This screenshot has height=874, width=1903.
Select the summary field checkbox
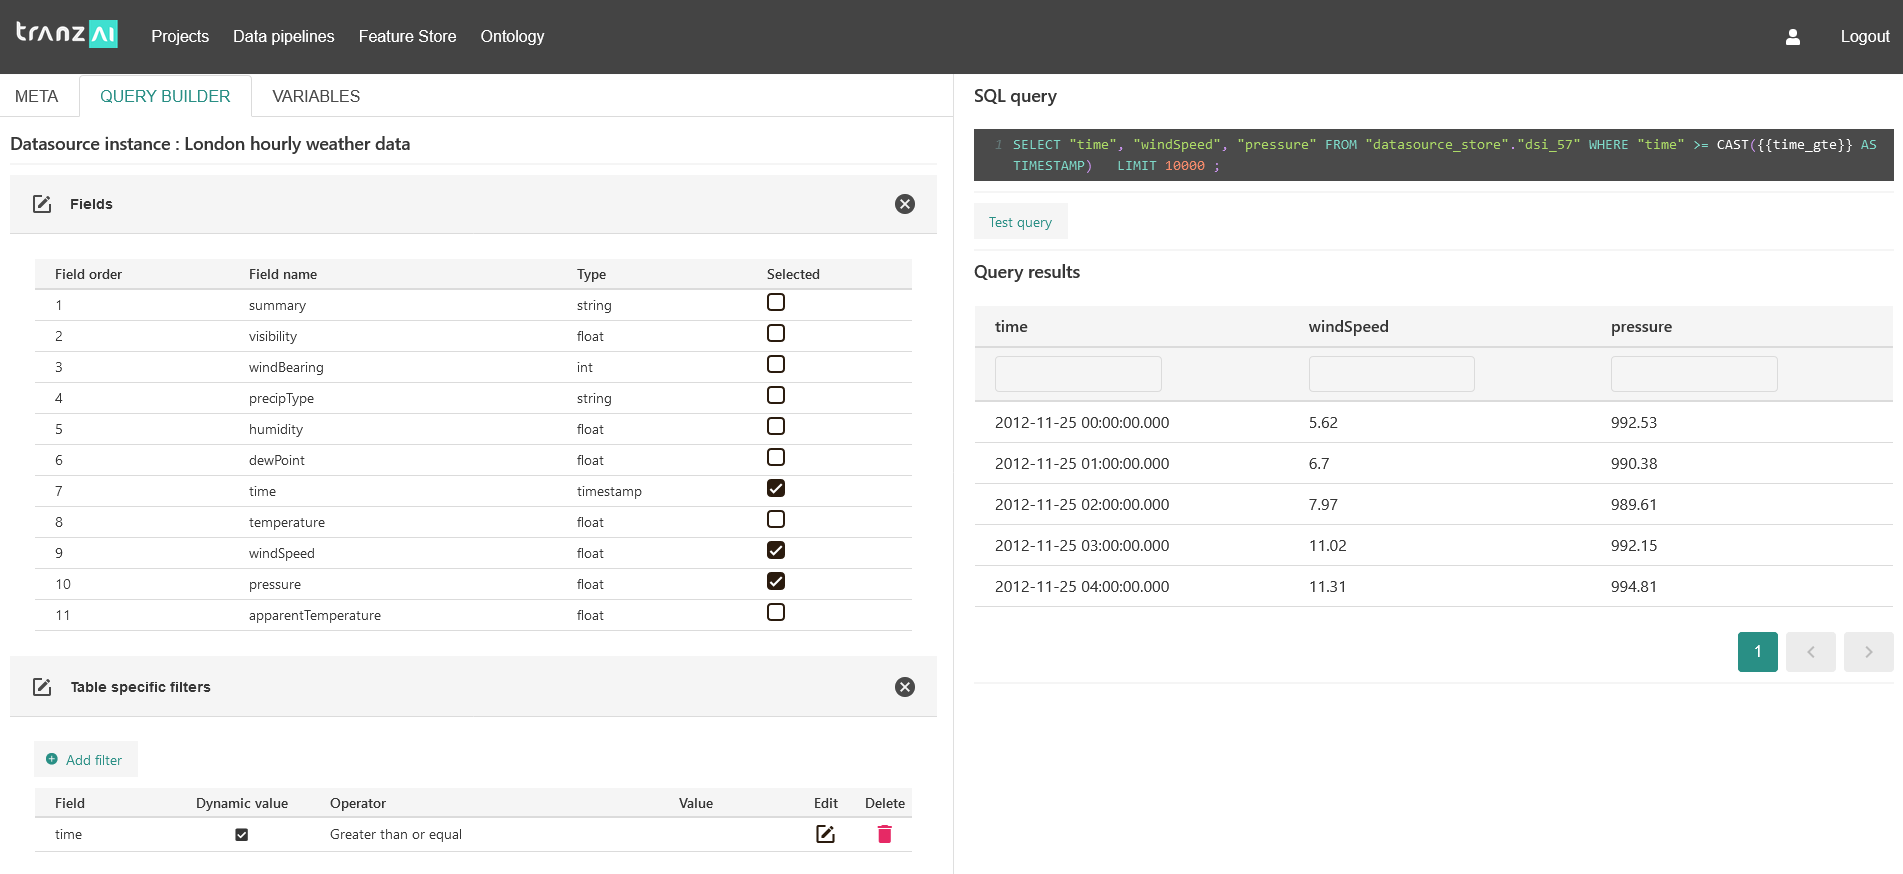(776, 302)
